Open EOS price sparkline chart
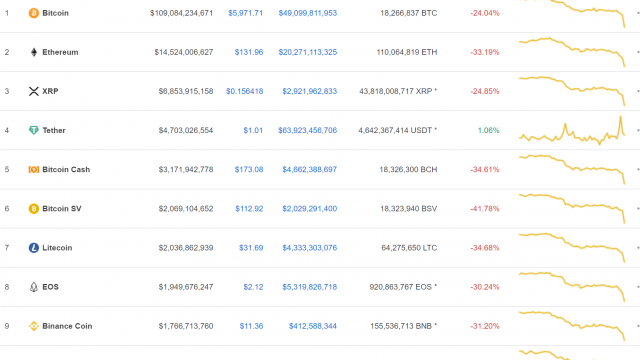 [572, 287]
